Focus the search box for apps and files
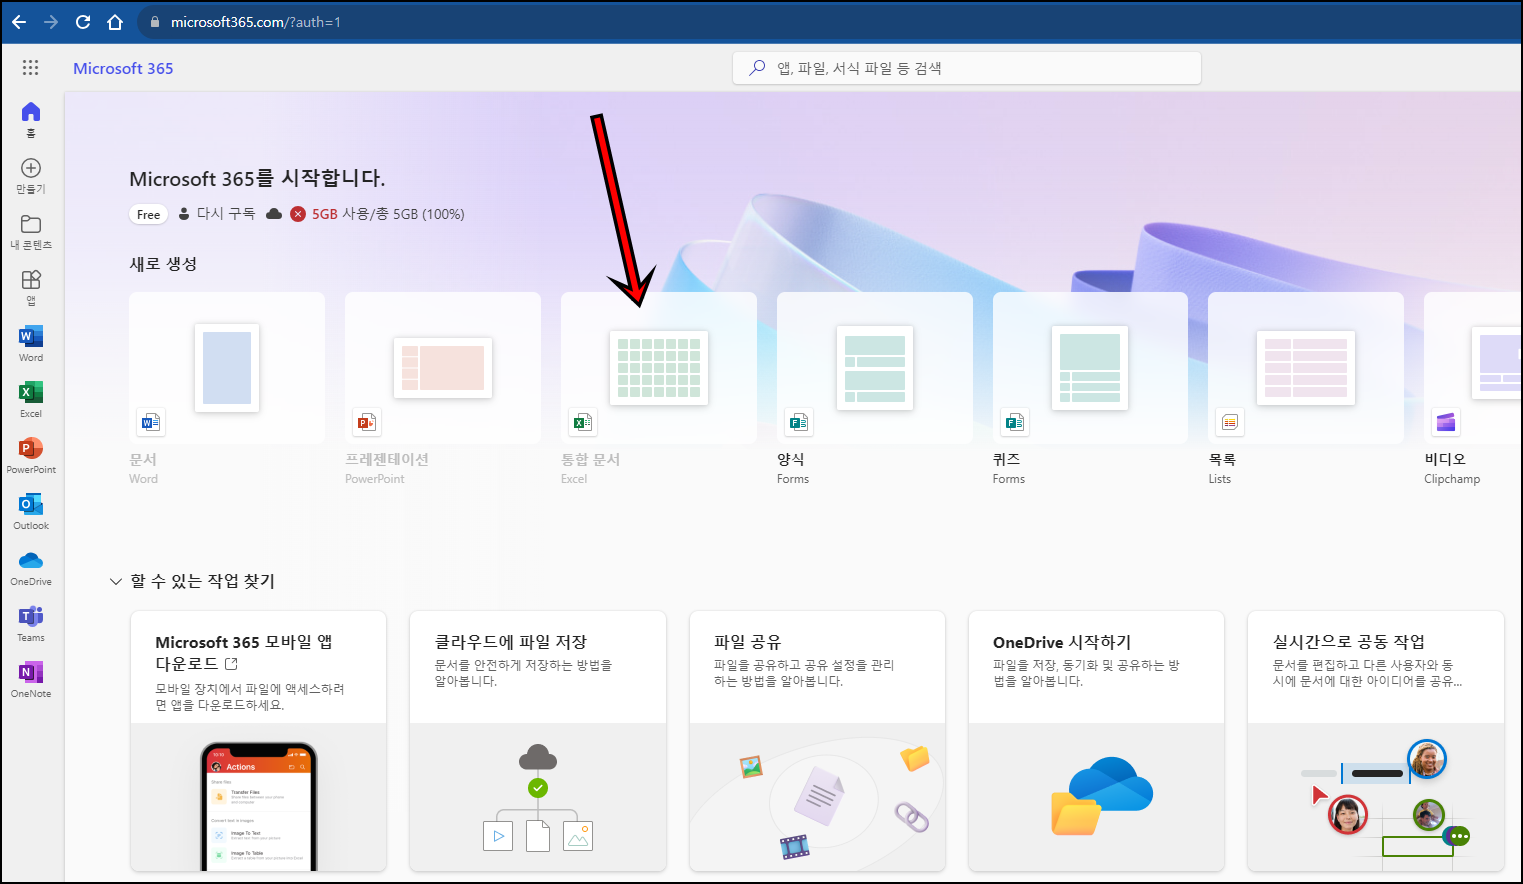The image size is (1523, 884). (967, 68)
